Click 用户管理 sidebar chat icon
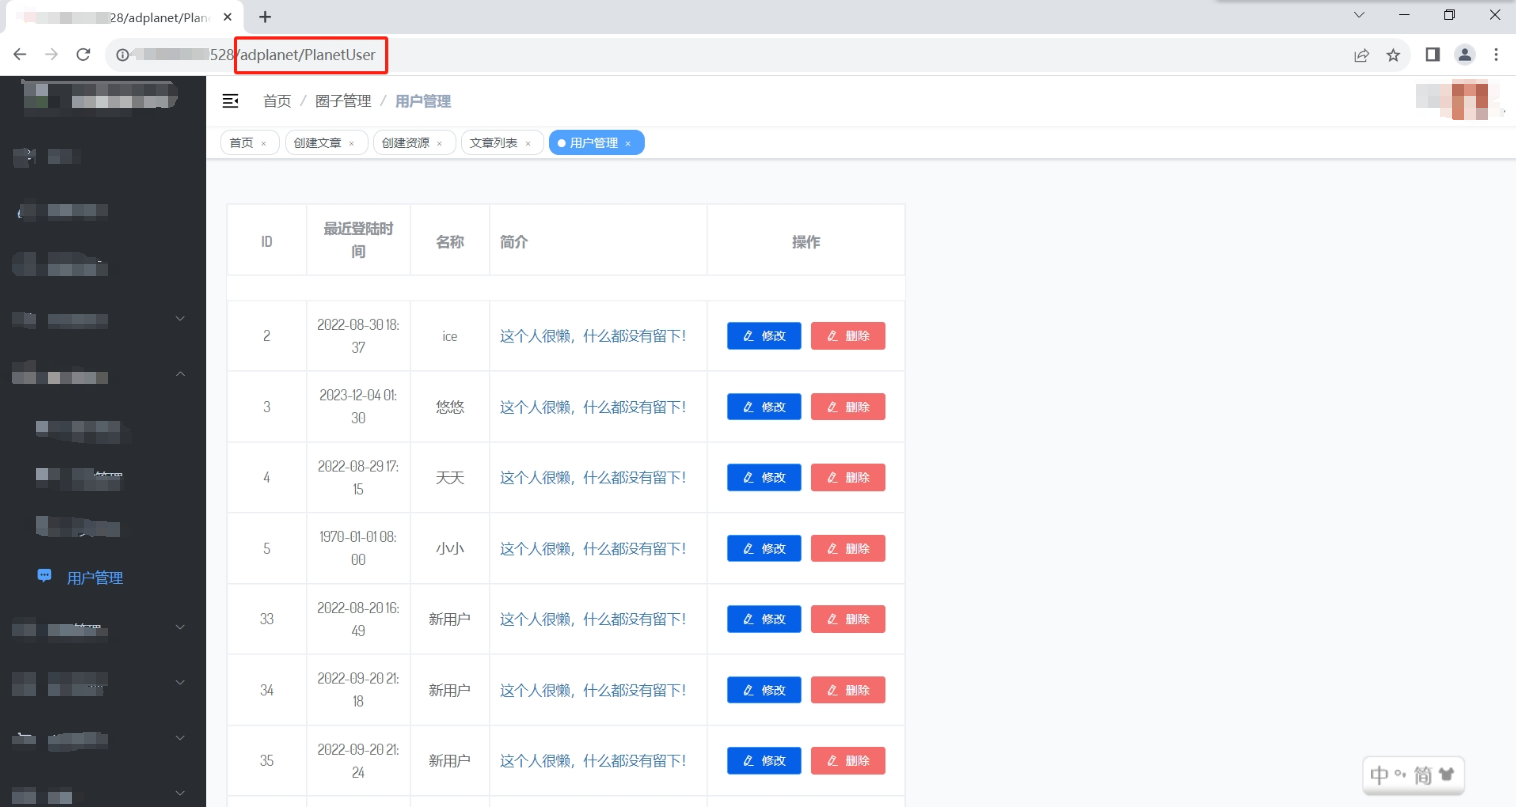This screenshot has height=807, width=1516. tap(44, 576)
